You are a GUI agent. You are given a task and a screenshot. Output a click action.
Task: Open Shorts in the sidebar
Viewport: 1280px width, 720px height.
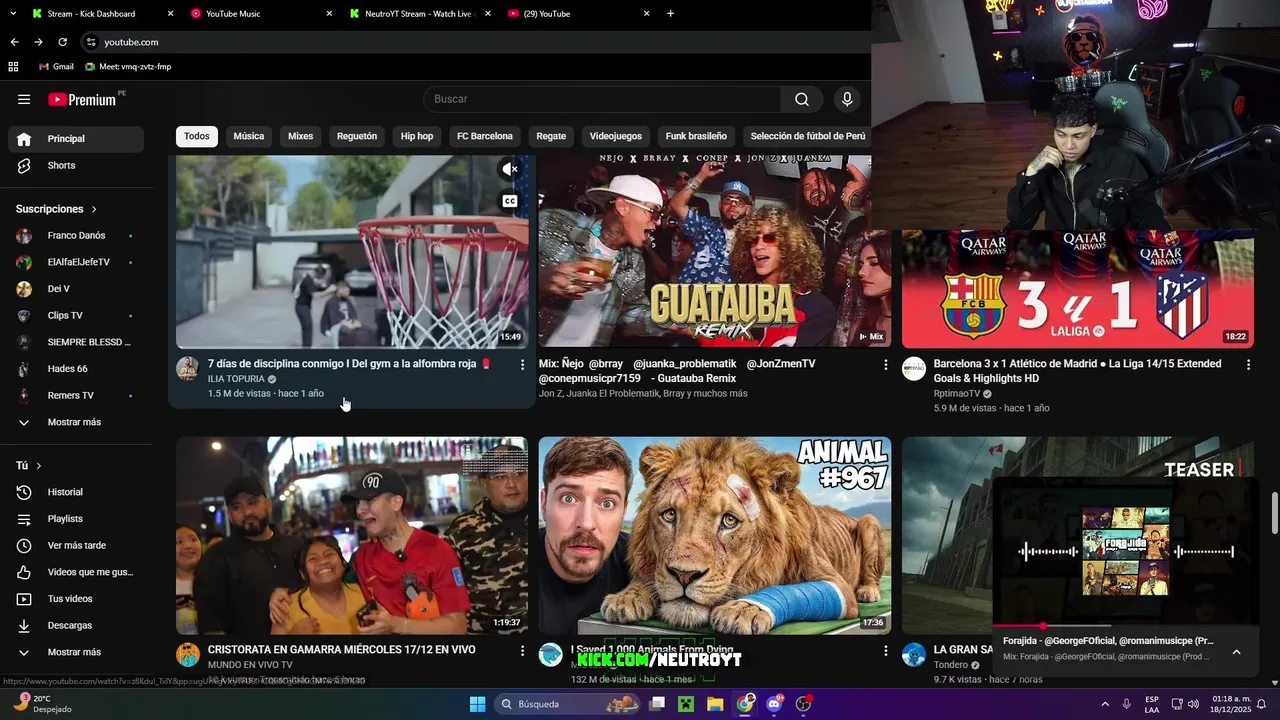coord(76,165)
